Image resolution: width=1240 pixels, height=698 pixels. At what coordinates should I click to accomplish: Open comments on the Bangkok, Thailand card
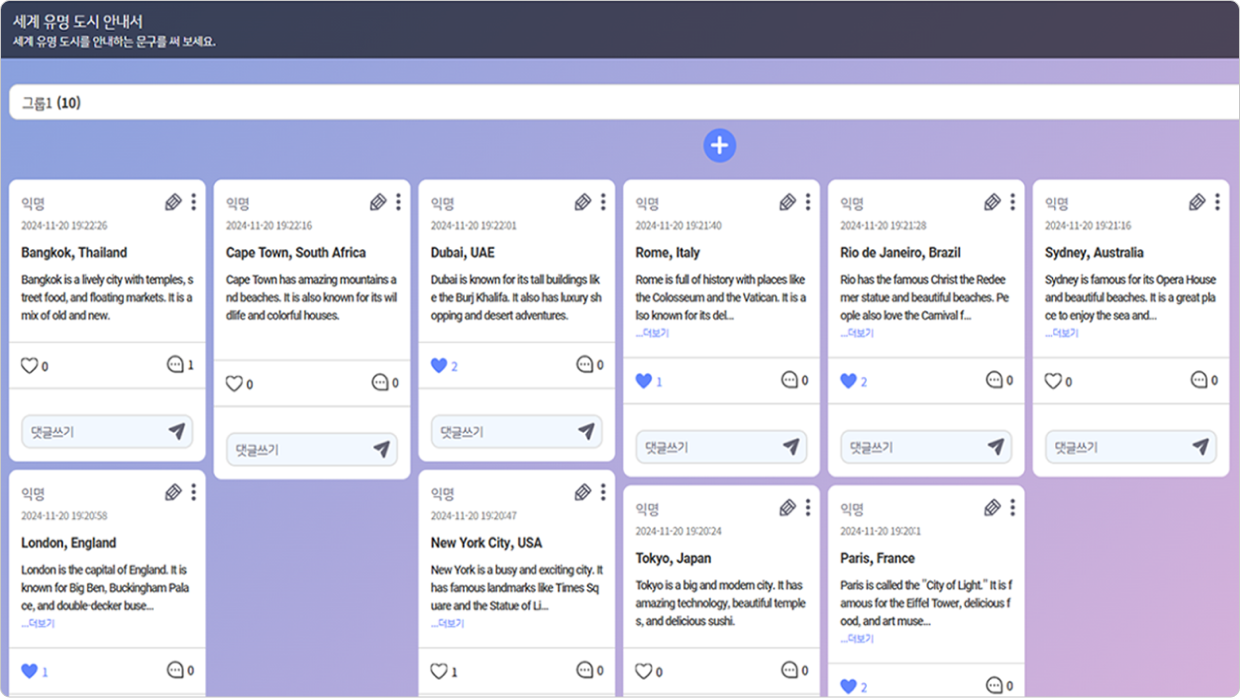point(175,365)
